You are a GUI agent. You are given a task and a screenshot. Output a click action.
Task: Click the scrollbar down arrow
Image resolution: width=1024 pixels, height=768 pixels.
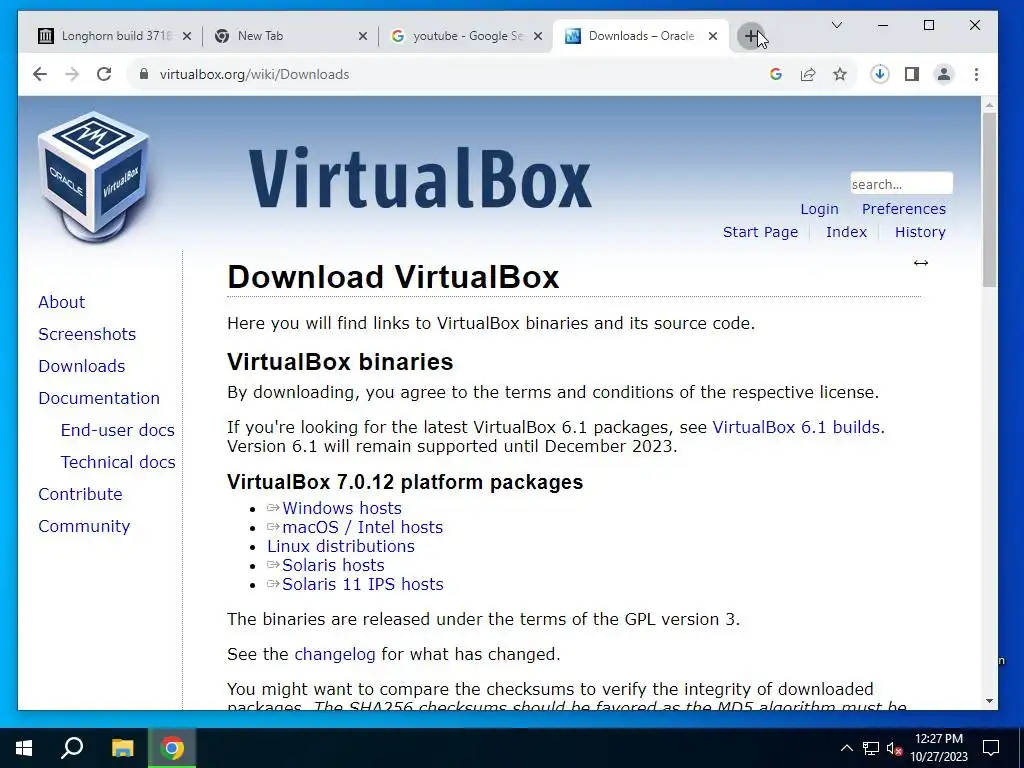989,701
